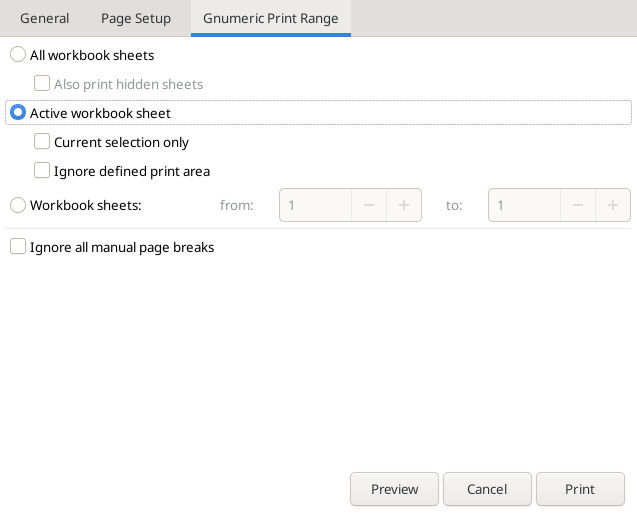Choose Workbook sheets range radio button
Viewport: 637px width, 518px height.
[18, 205]
